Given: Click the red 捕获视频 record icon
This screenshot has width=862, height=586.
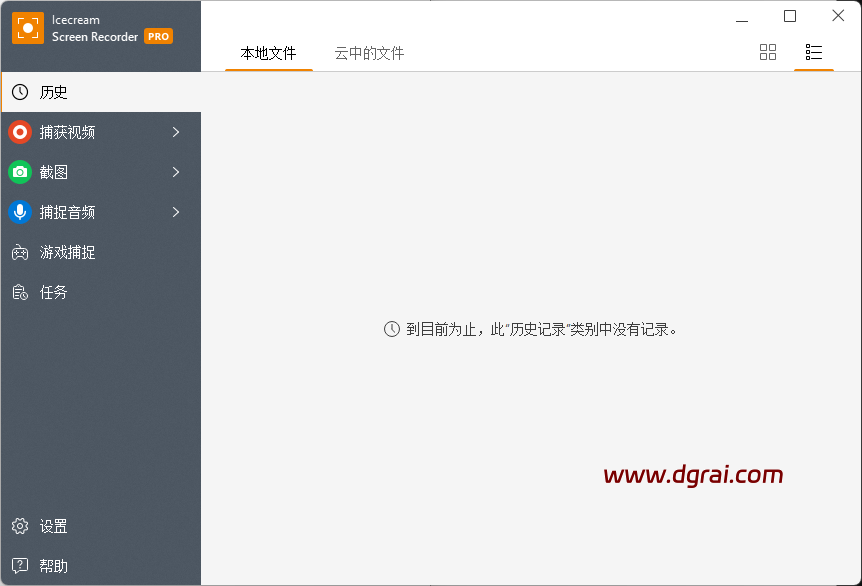Looking at the screenshot, I should [20, 132].
